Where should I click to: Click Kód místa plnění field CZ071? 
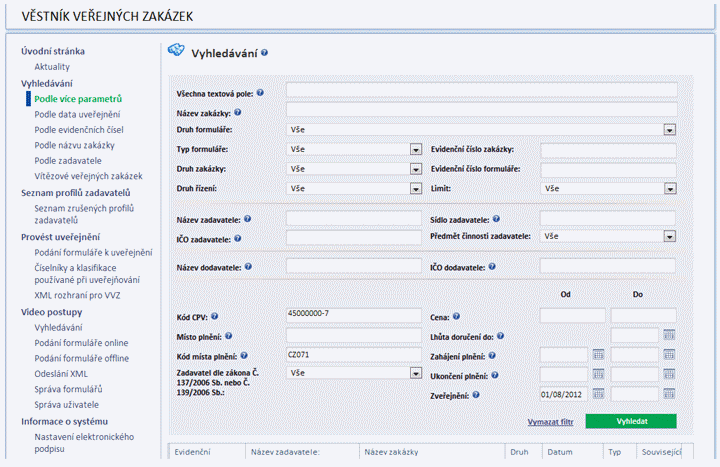point(354,354)
